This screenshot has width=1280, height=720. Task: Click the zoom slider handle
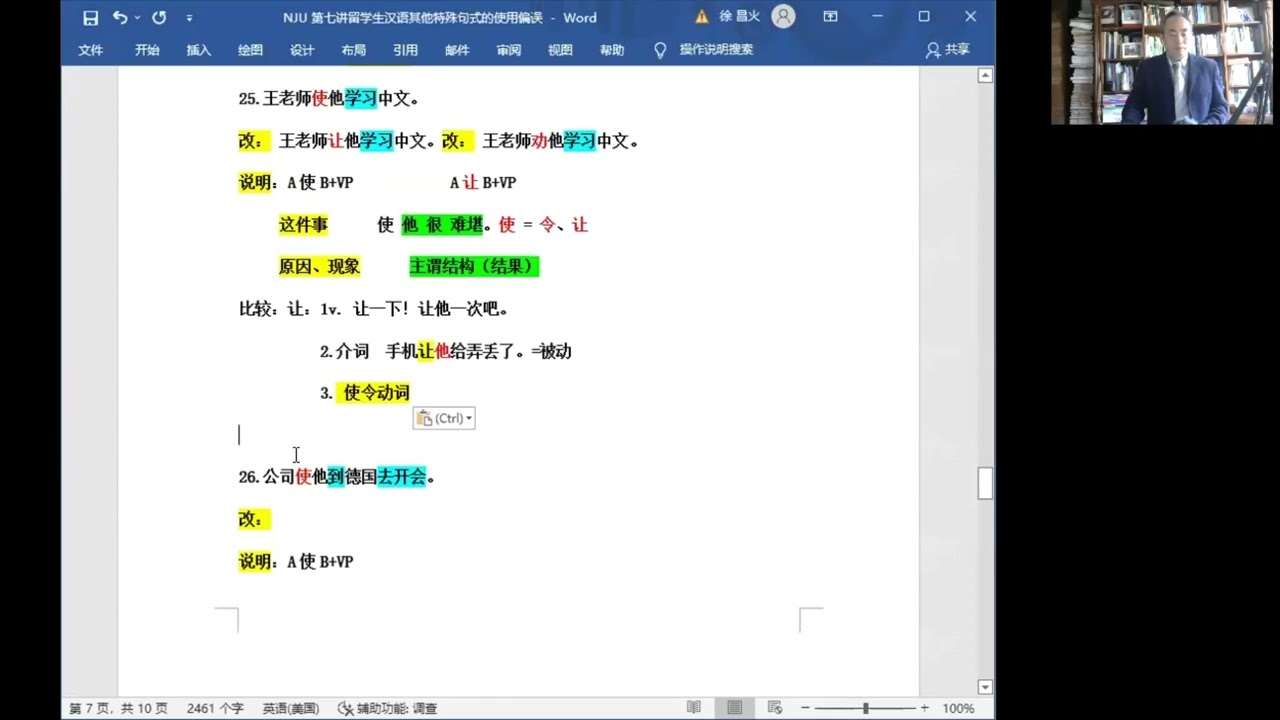coord(865,708)
